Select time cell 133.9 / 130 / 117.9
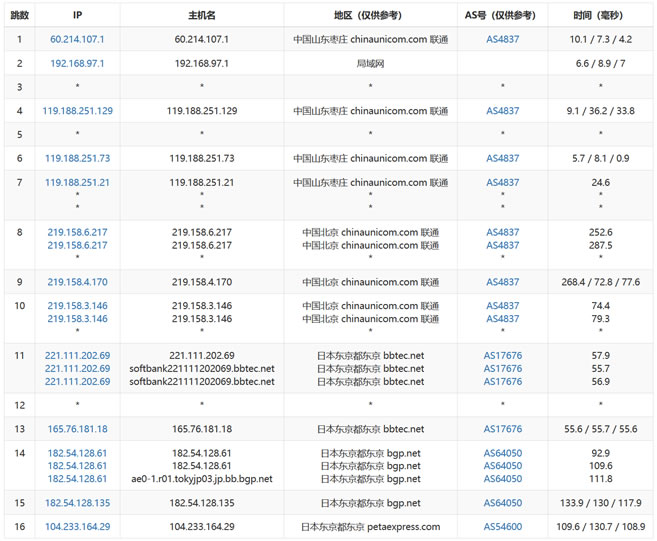The width and height of the screenshot is (657, 541). coord(600,503)
